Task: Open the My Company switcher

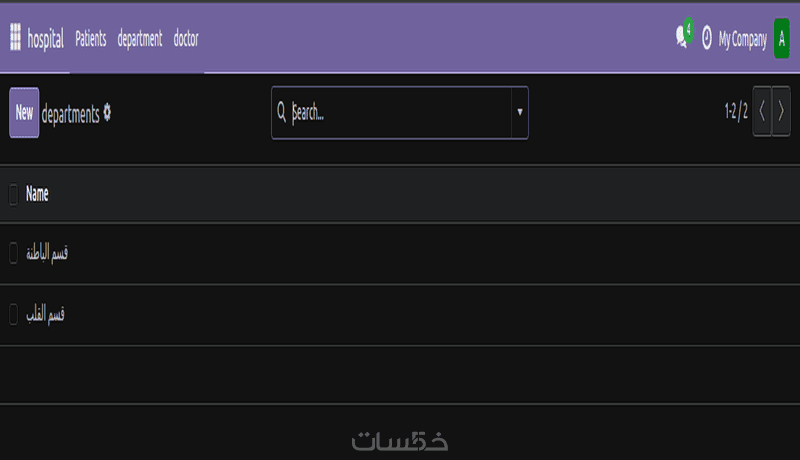Action: tap(743, 40)
